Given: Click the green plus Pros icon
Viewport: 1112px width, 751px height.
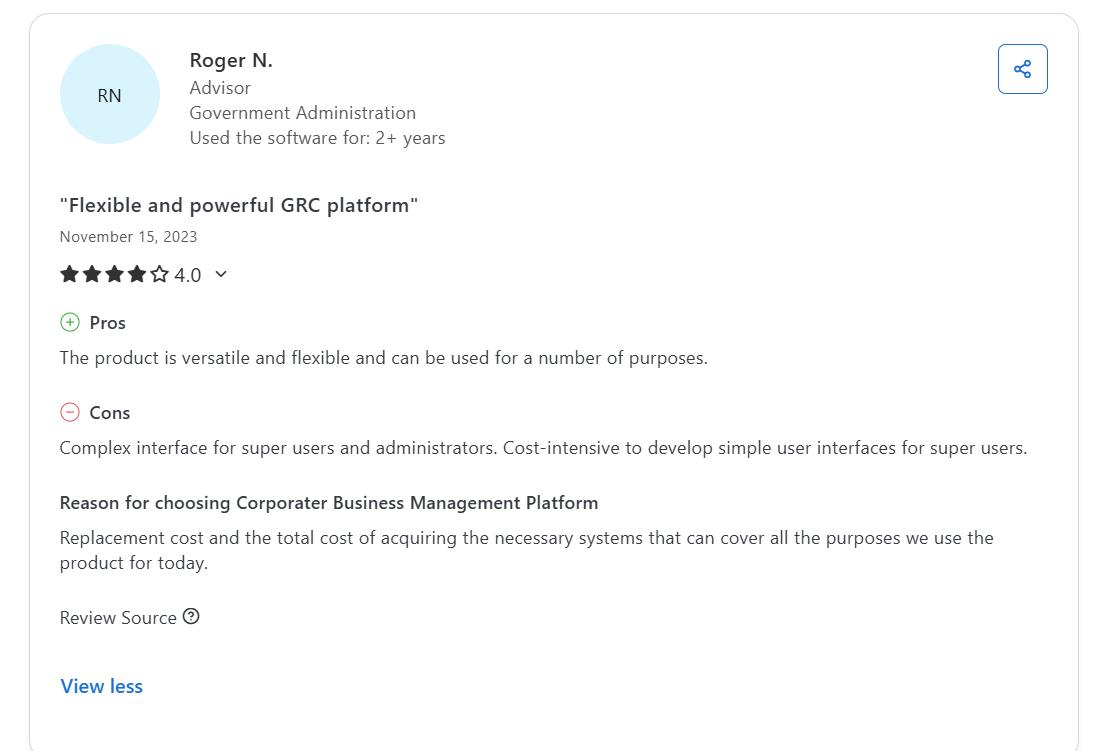Looking at the screenshot, I should click(70, 322).
